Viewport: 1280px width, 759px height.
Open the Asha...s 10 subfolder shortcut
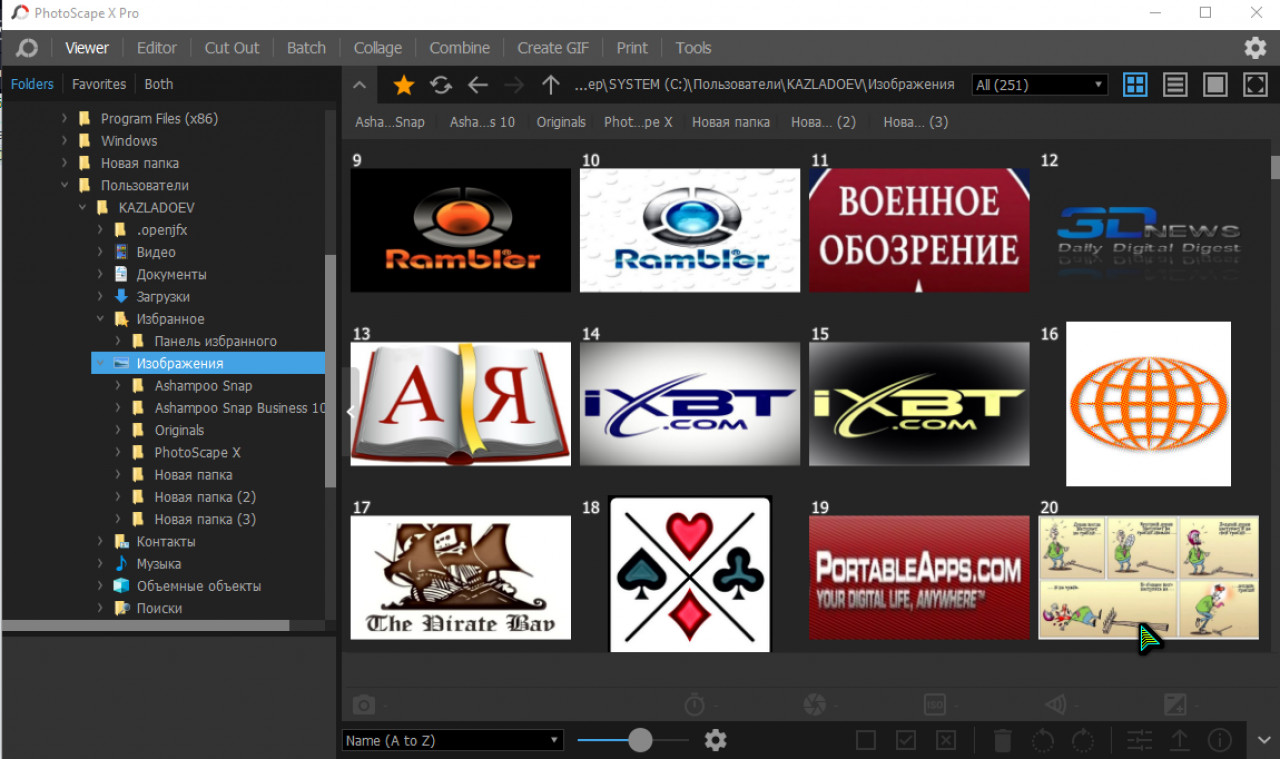pos(482,122)
